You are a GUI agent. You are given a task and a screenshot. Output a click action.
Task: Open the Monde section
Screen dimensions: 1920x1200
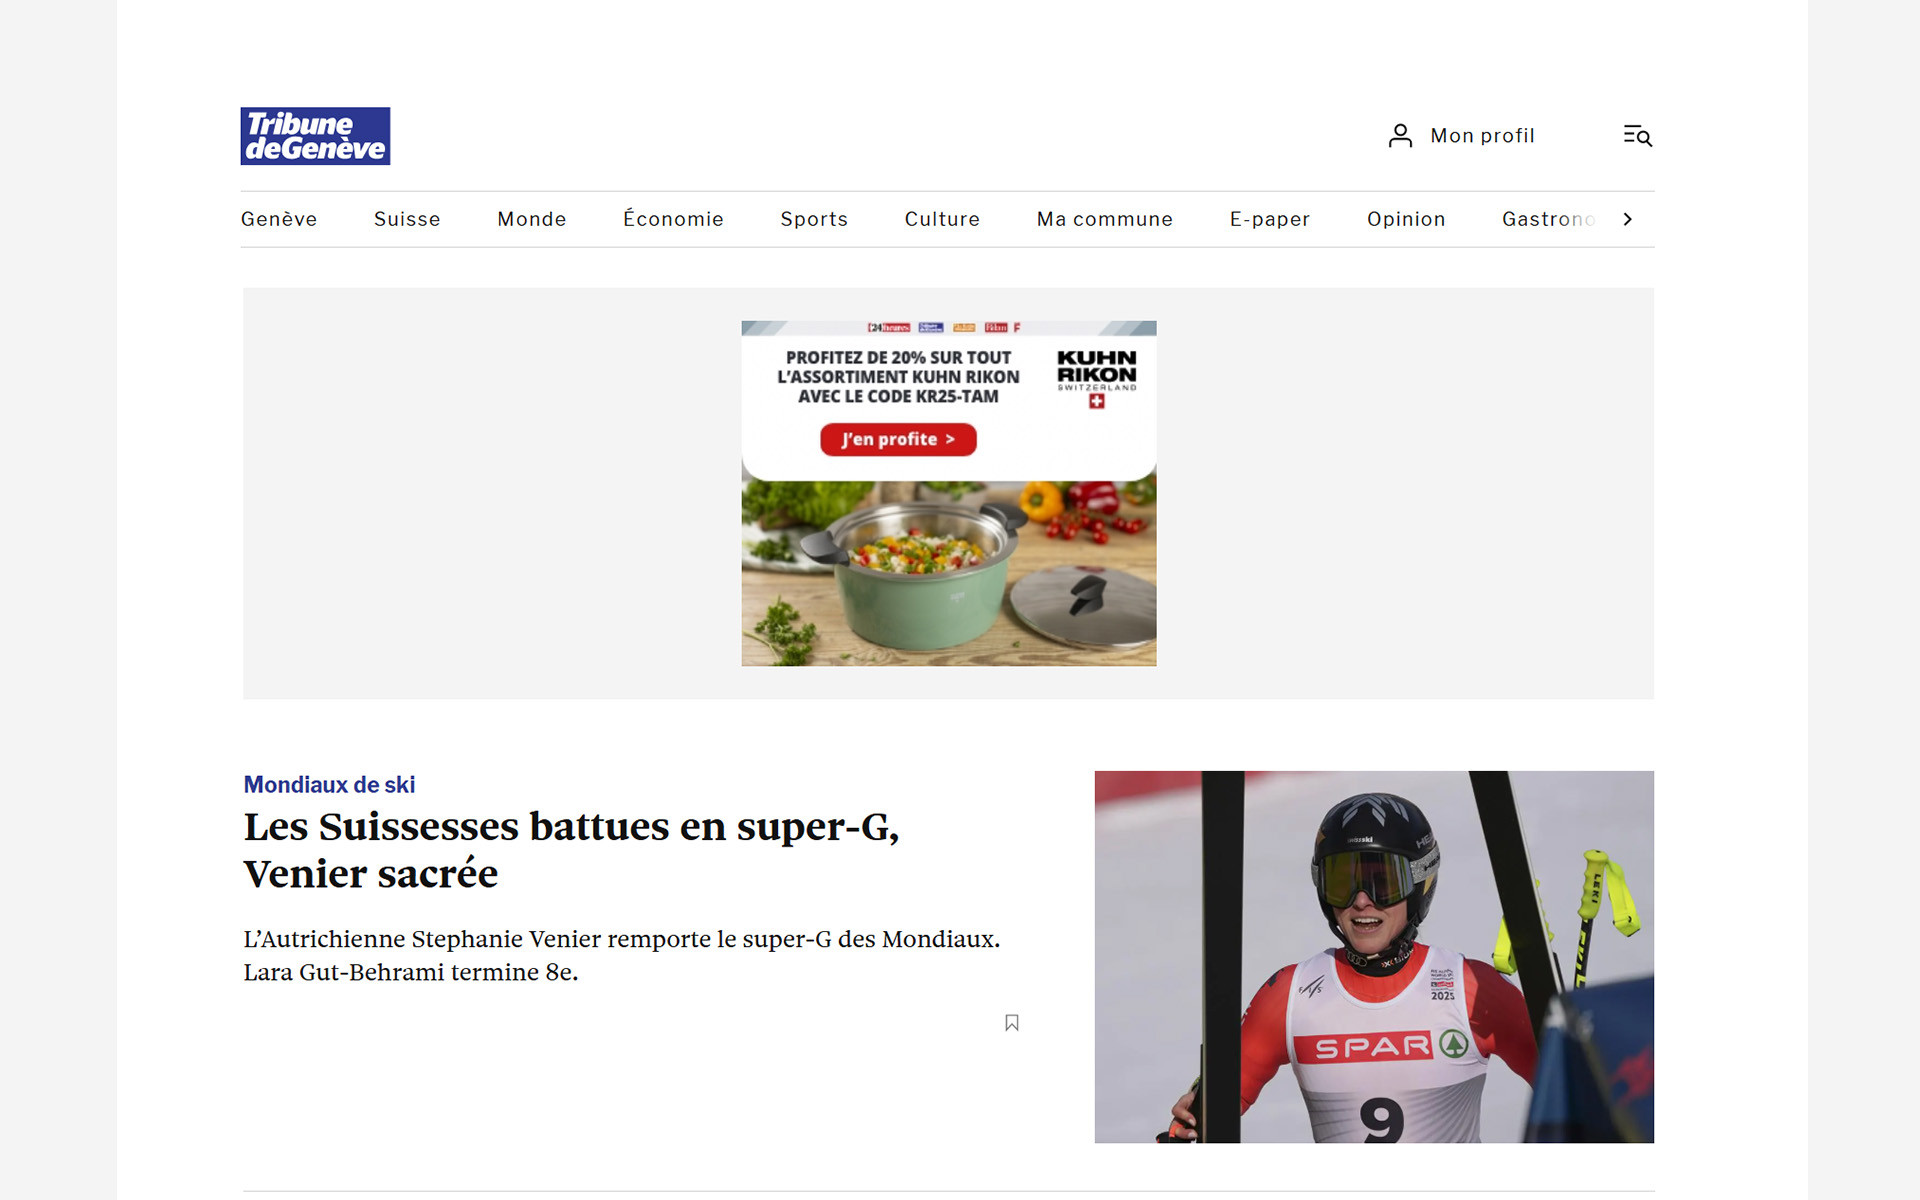531,219
